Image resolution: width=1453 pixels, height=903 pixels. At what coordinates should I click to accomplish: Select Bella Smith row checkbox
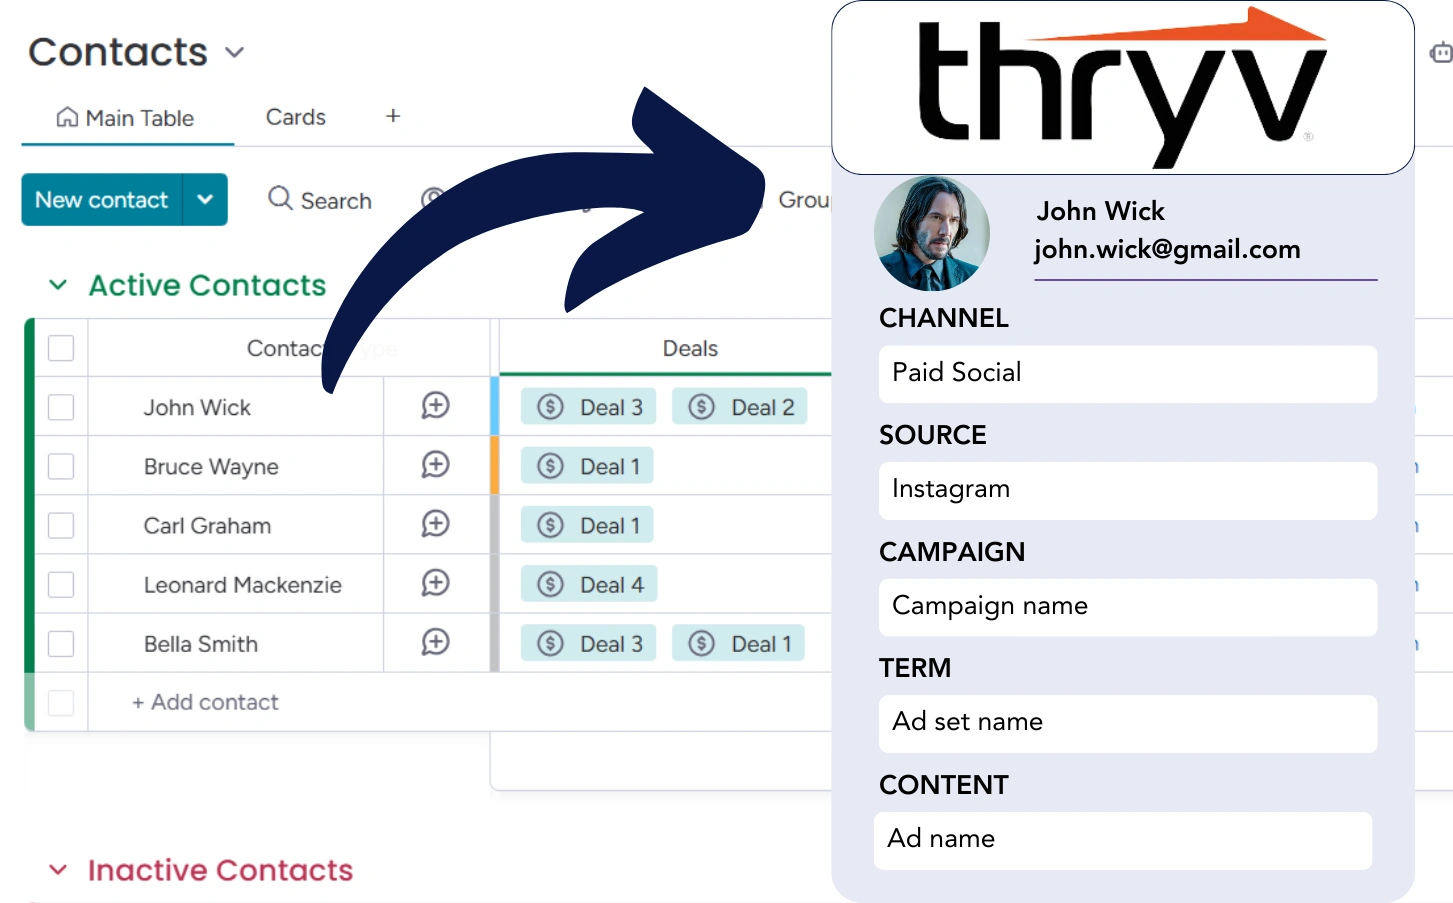[x=61, y=643]
